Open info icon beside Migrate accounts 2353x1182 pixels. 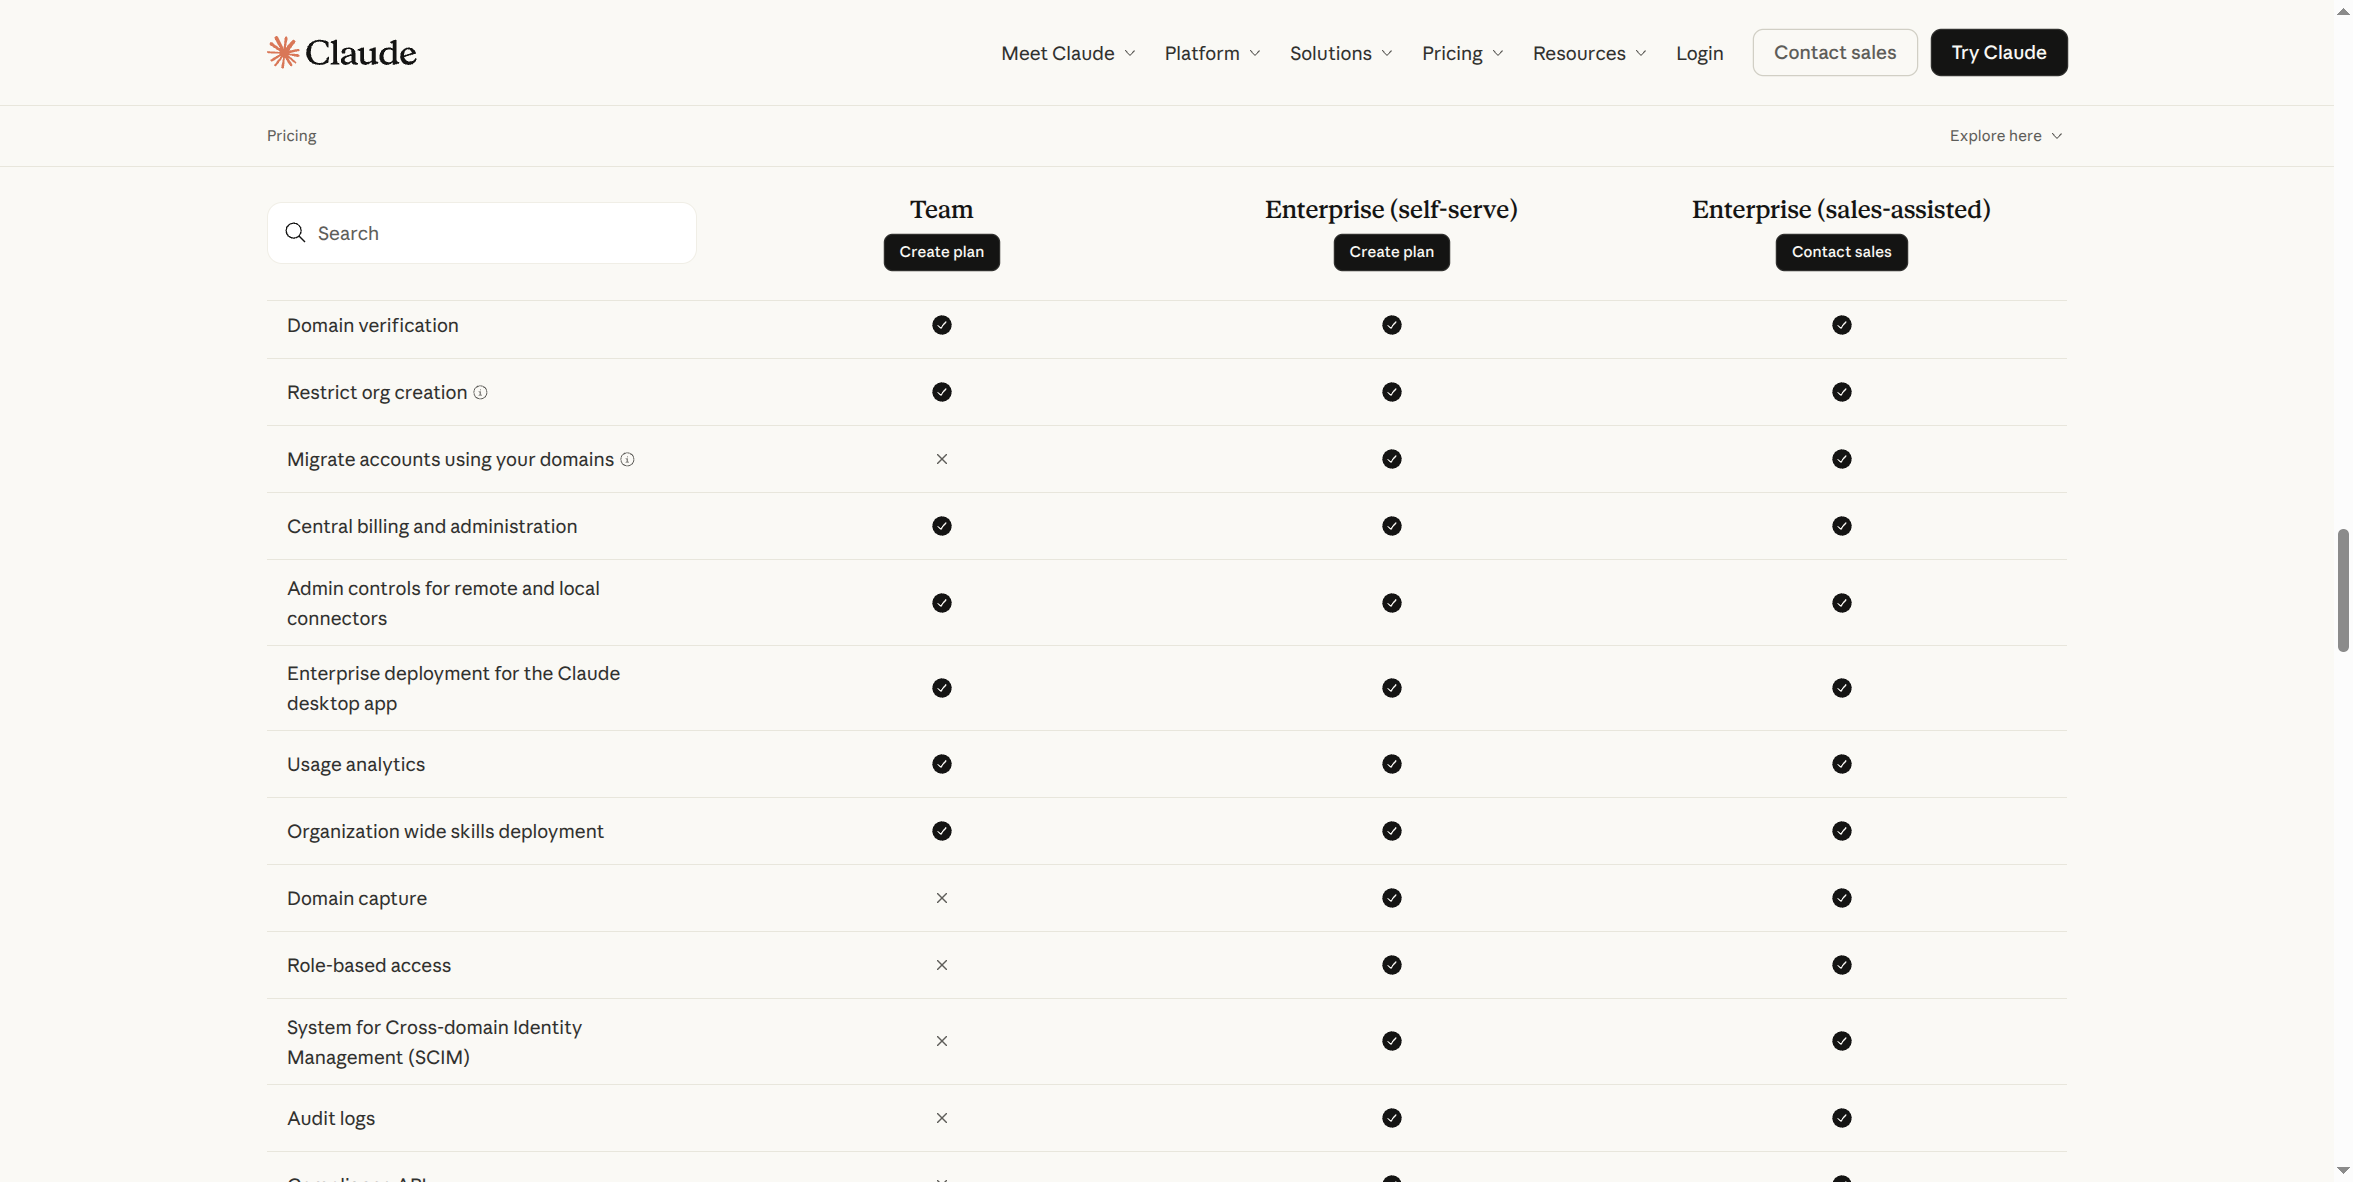[x=627, y=459]
